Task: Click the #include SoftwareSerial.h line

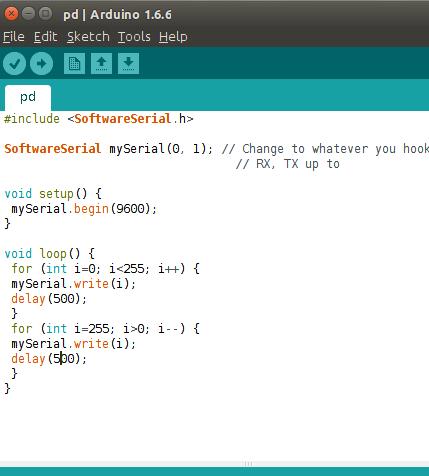Action: [x=99, y=119]
